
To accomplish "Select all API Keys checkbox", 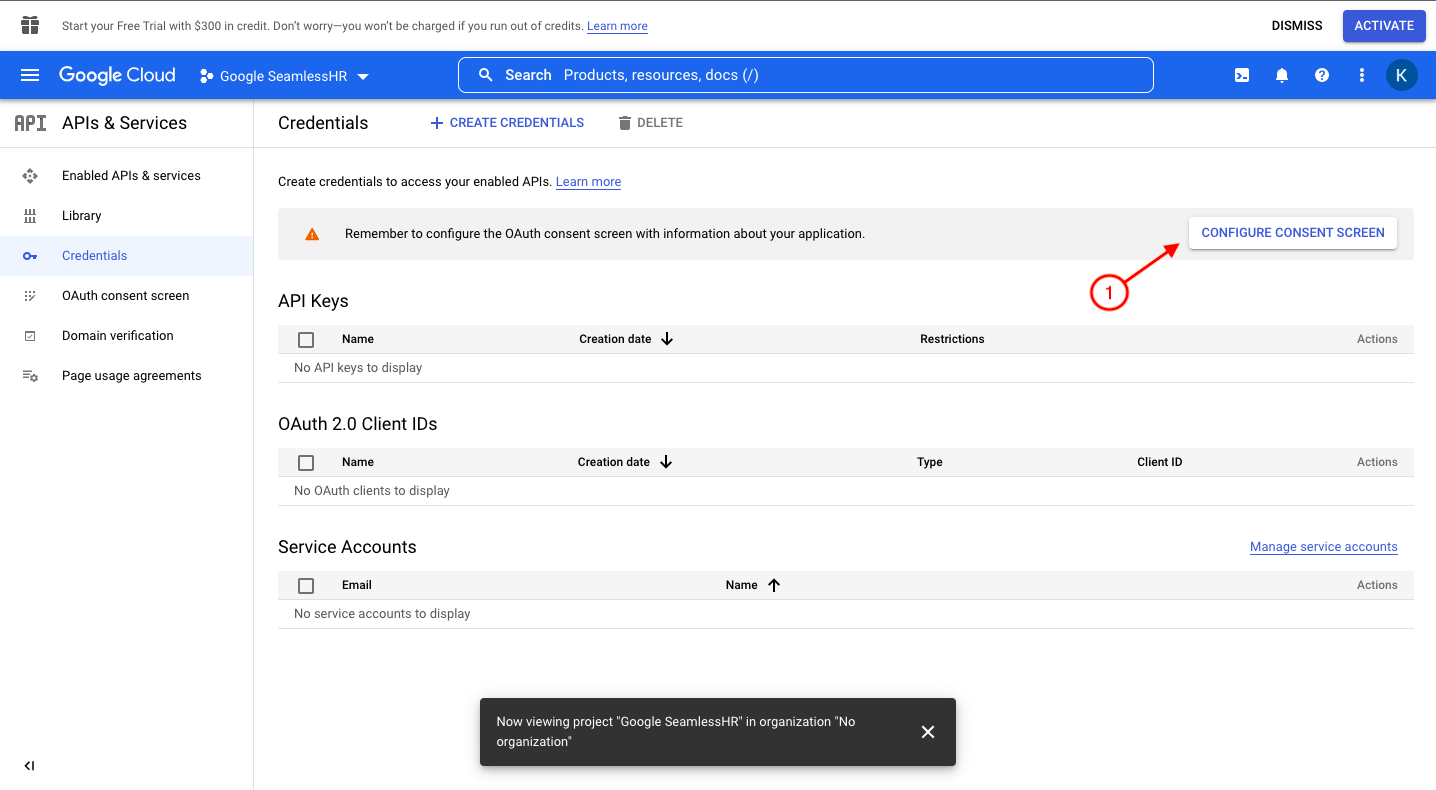I will 306,340.
